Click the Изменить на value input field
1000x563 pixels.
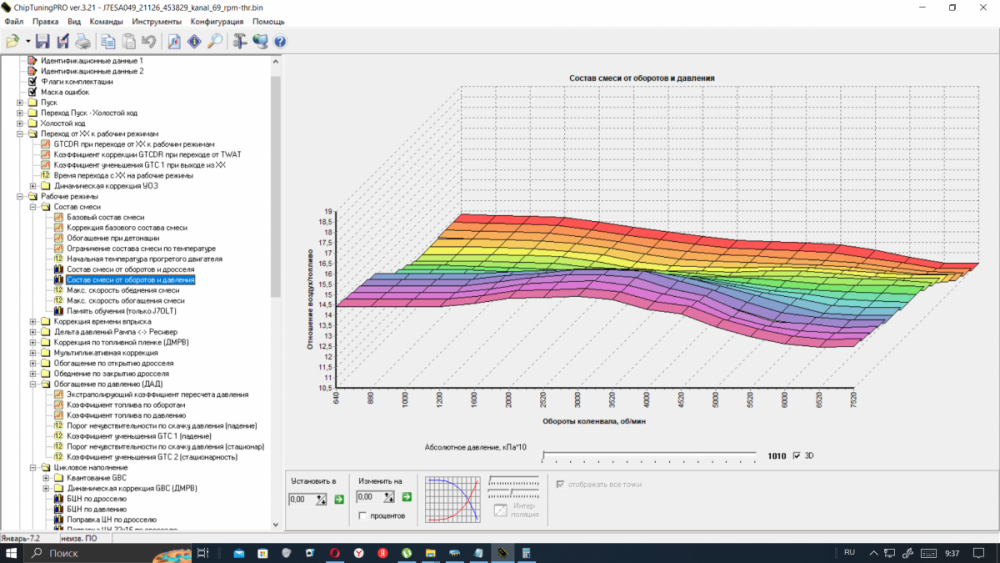coord(366,497)
